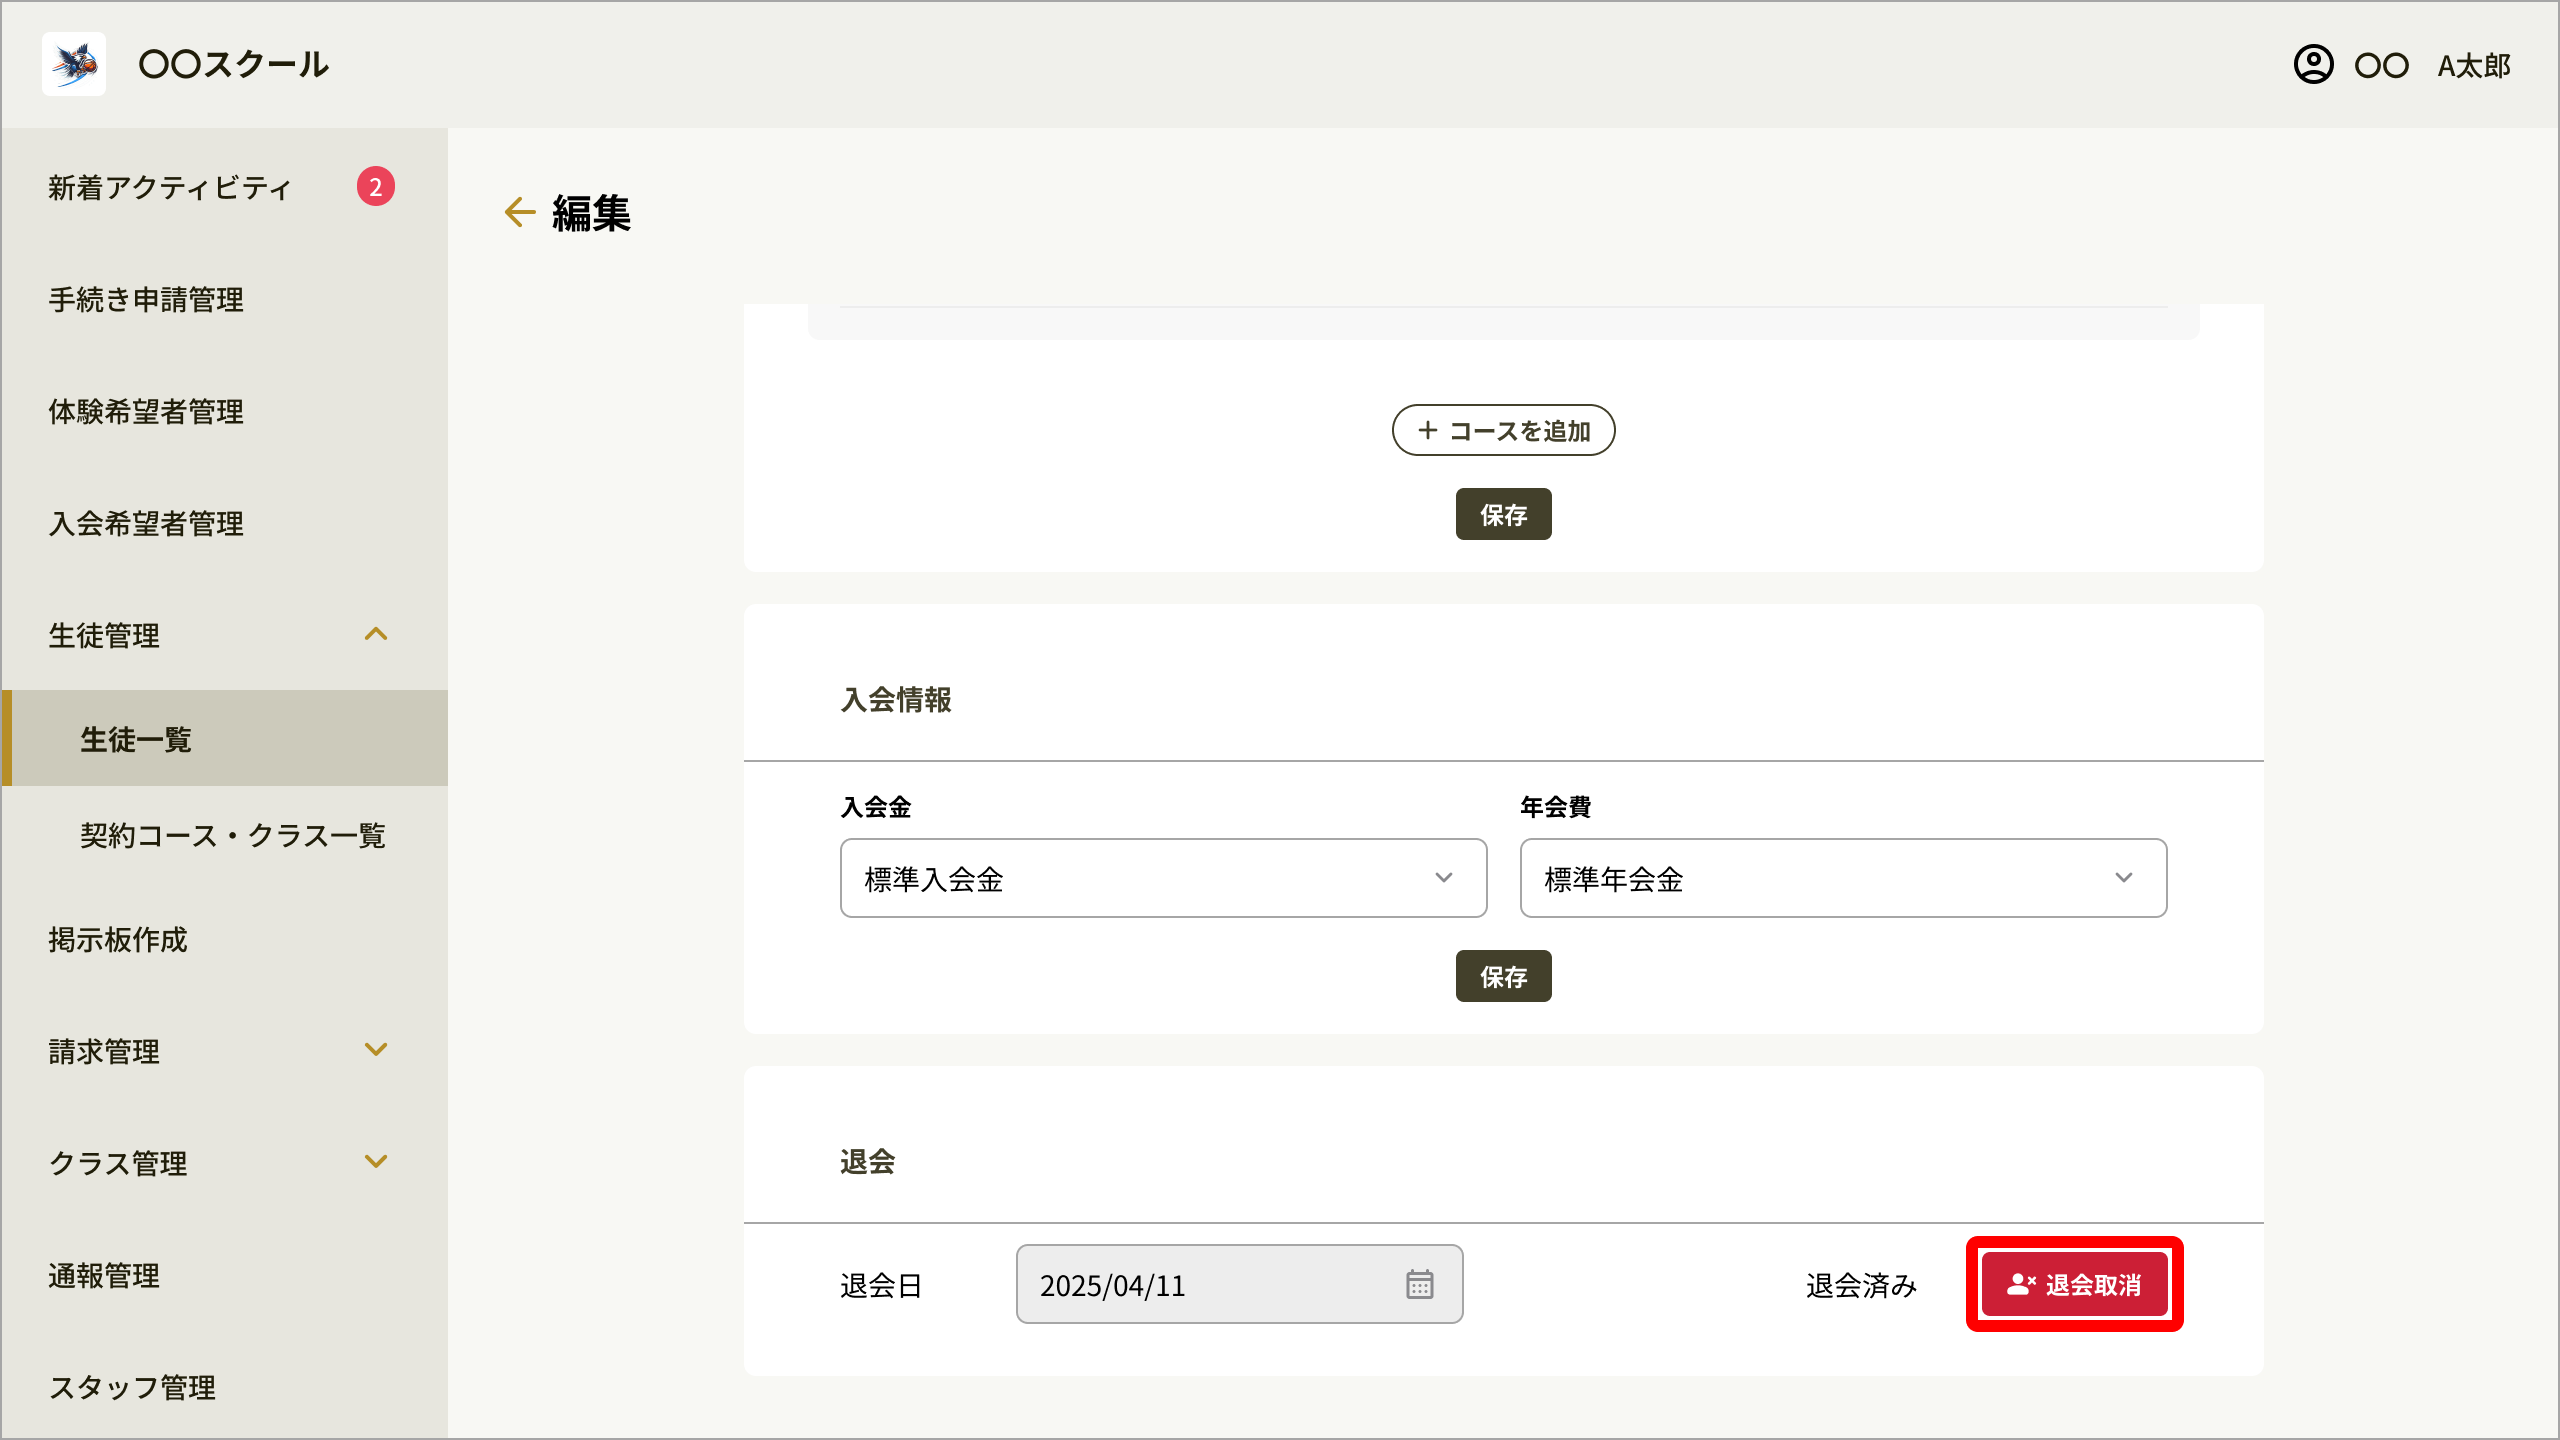Select 生徒一覧 in sidebar
The image size is (2560, 1440).
(x=225, y=738)
